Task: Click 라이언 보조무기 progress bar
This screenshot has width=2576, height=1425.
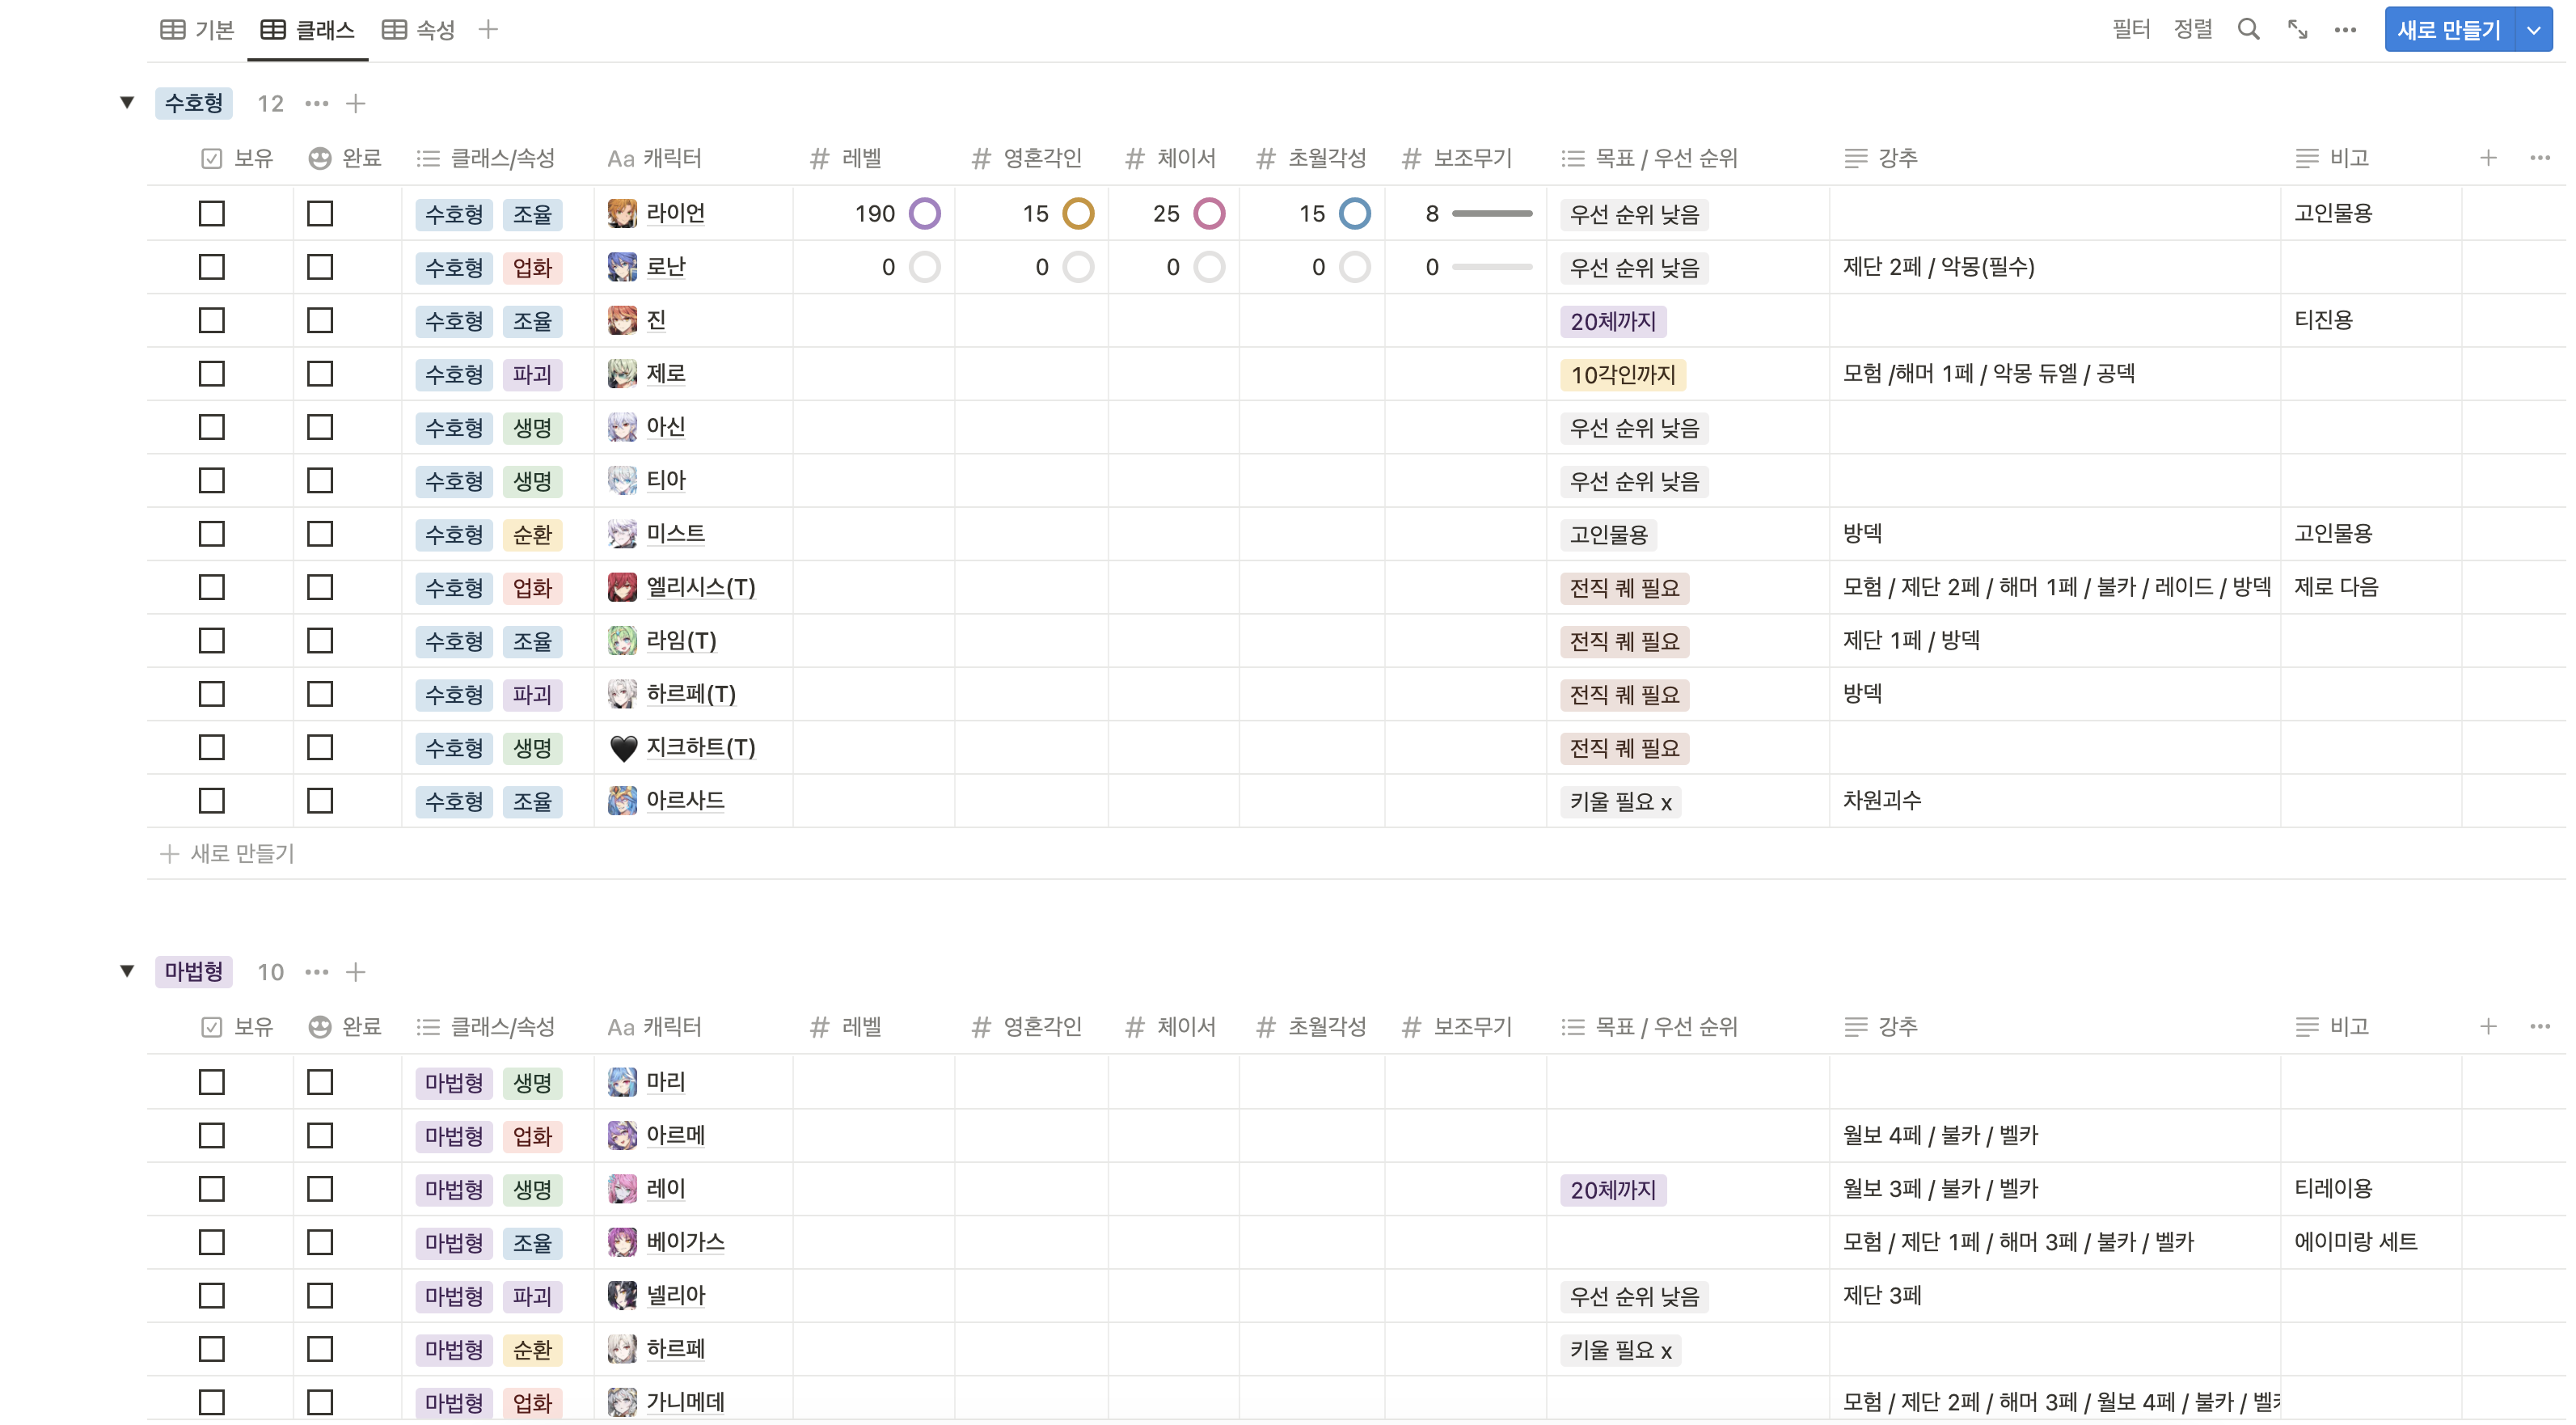Action: [1491, 213]
